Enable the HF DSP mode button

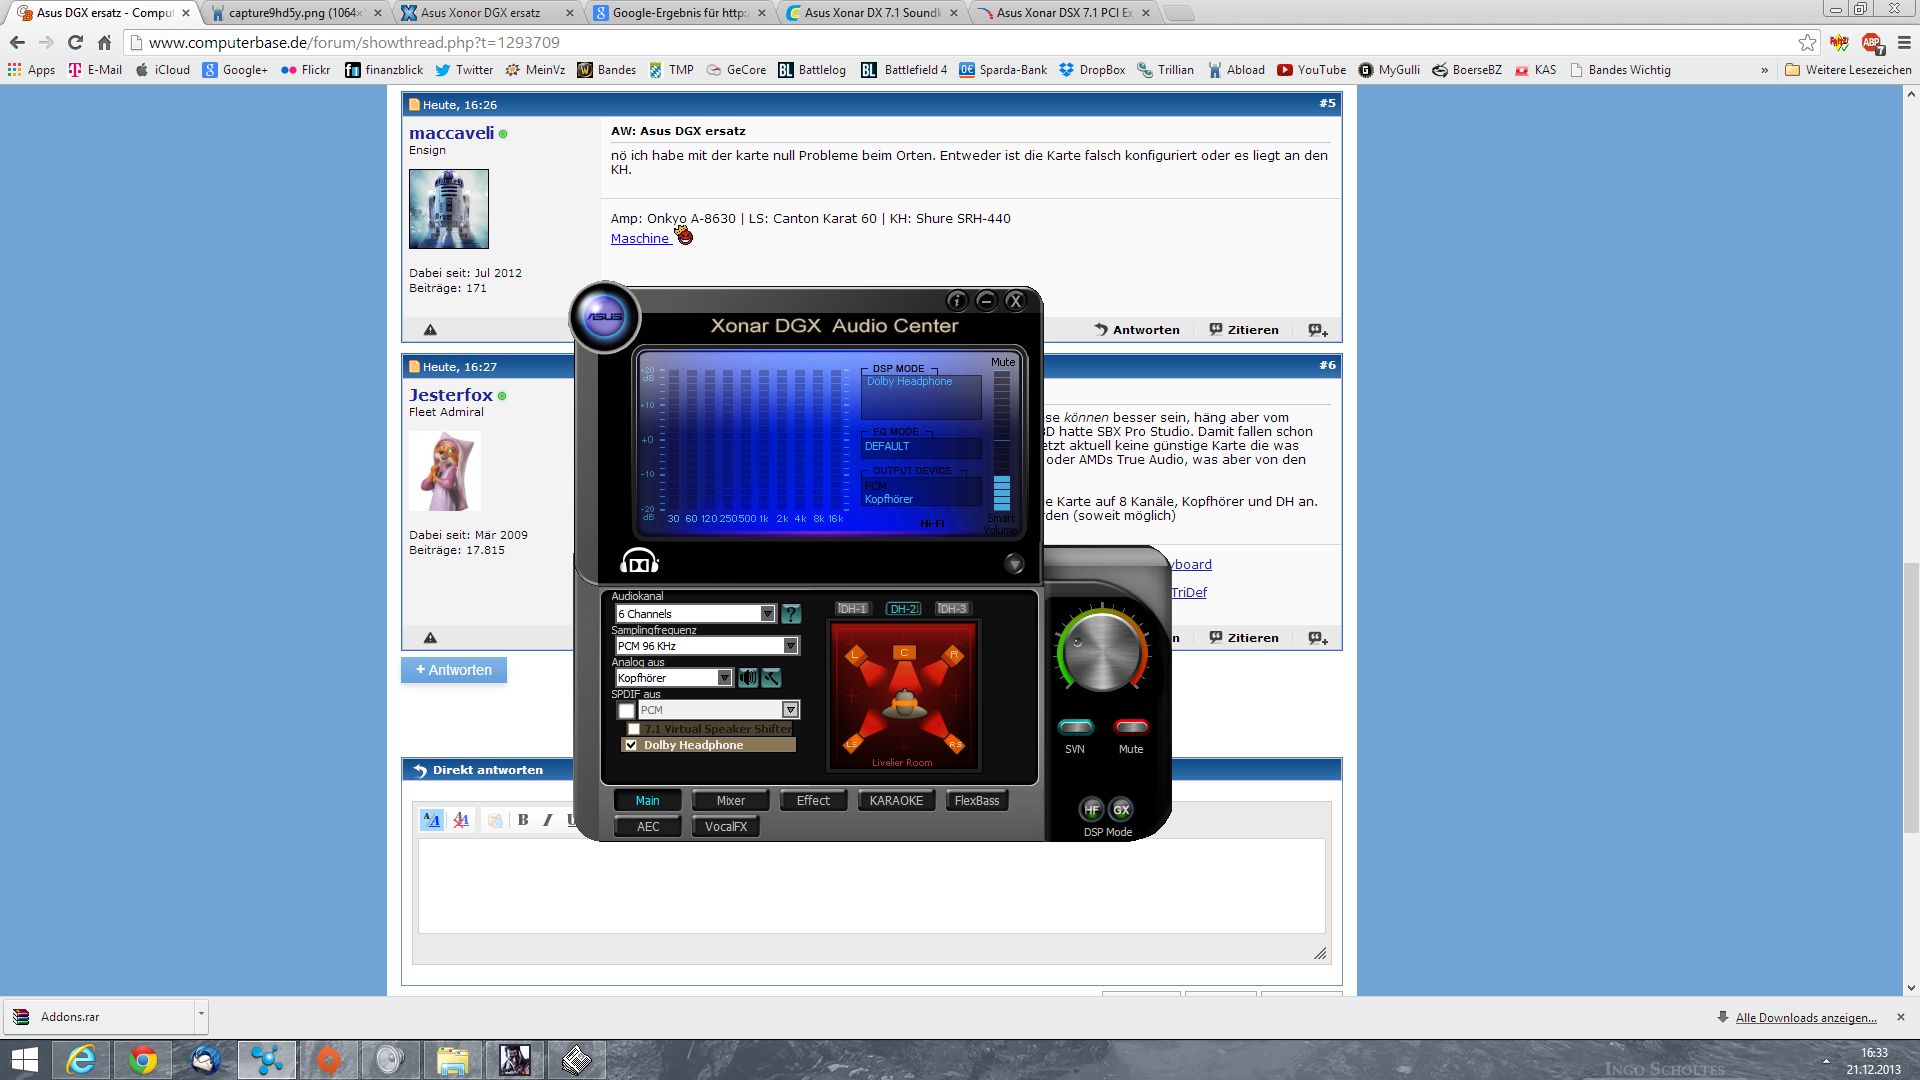(1092, 810)
